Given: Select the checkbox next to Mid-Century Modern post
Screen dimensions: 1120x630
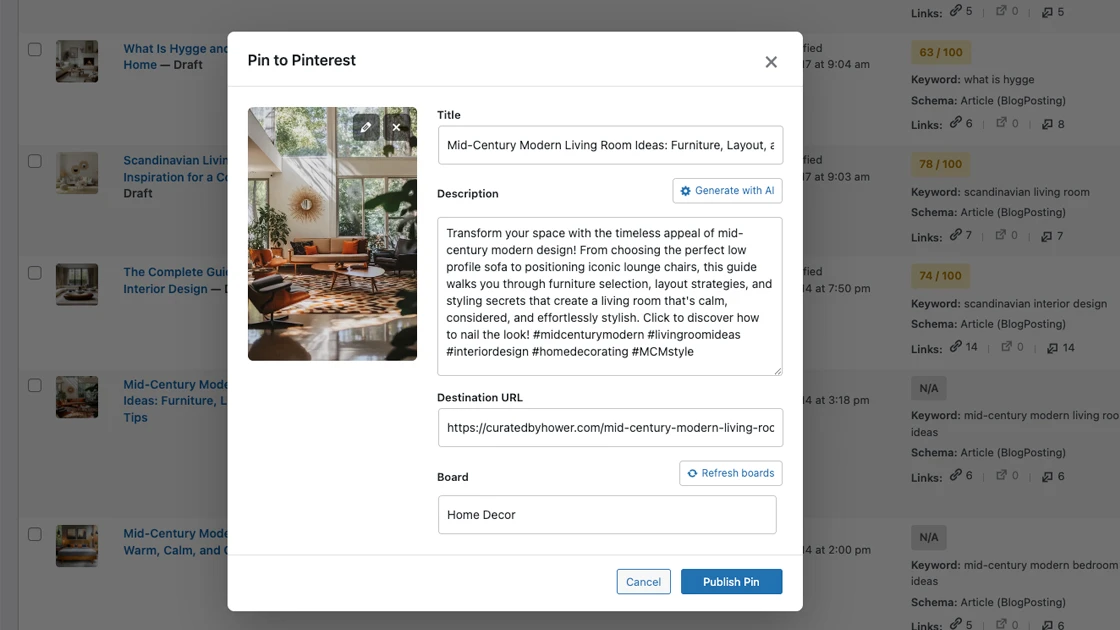Looking at the screenshot, I should point(35,385).
